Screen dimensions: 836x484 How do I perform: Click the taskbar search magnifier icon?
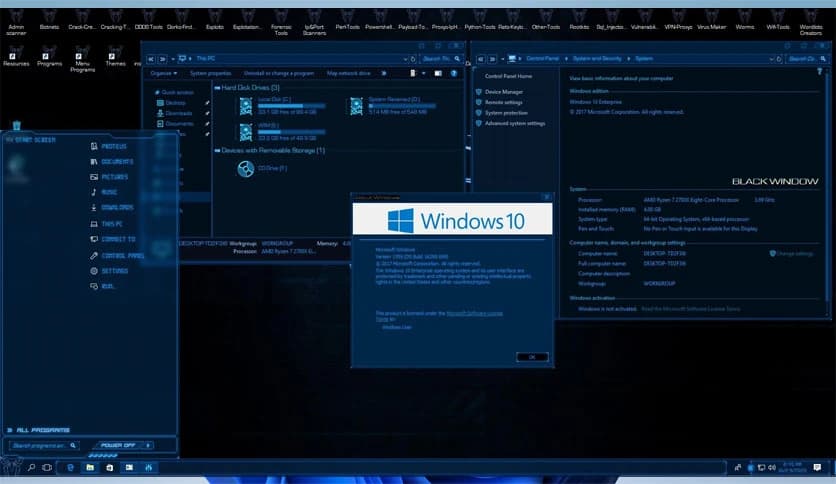coord(31,467)
